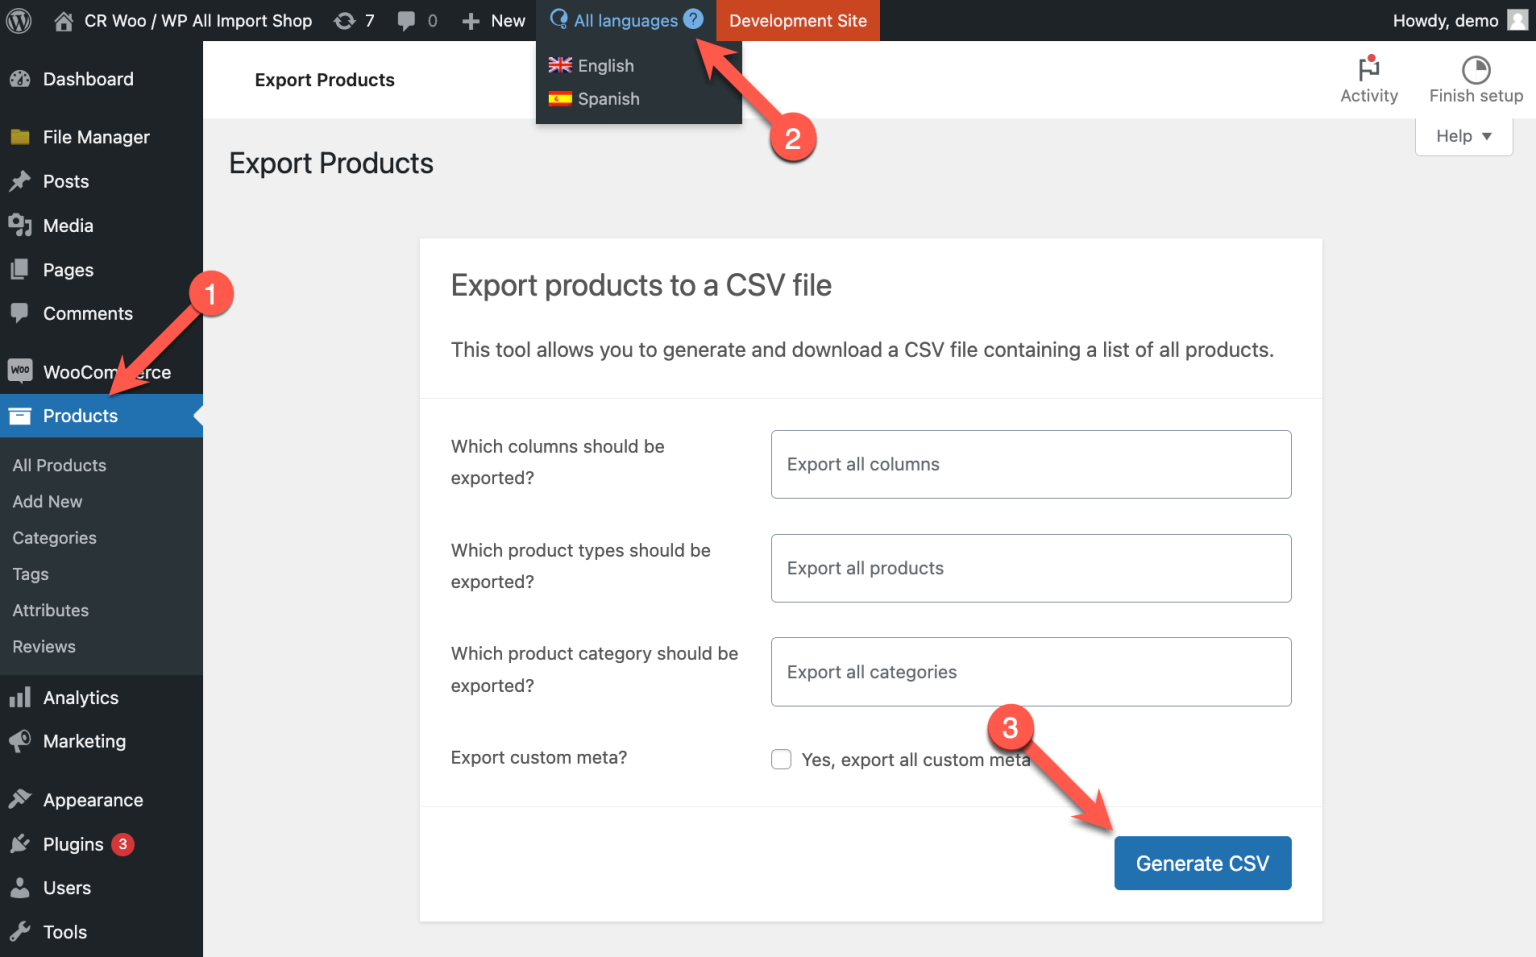Select English from the language menu
Image resolution: width=1536 pixels, height=957 pixels.
[605, 65]
